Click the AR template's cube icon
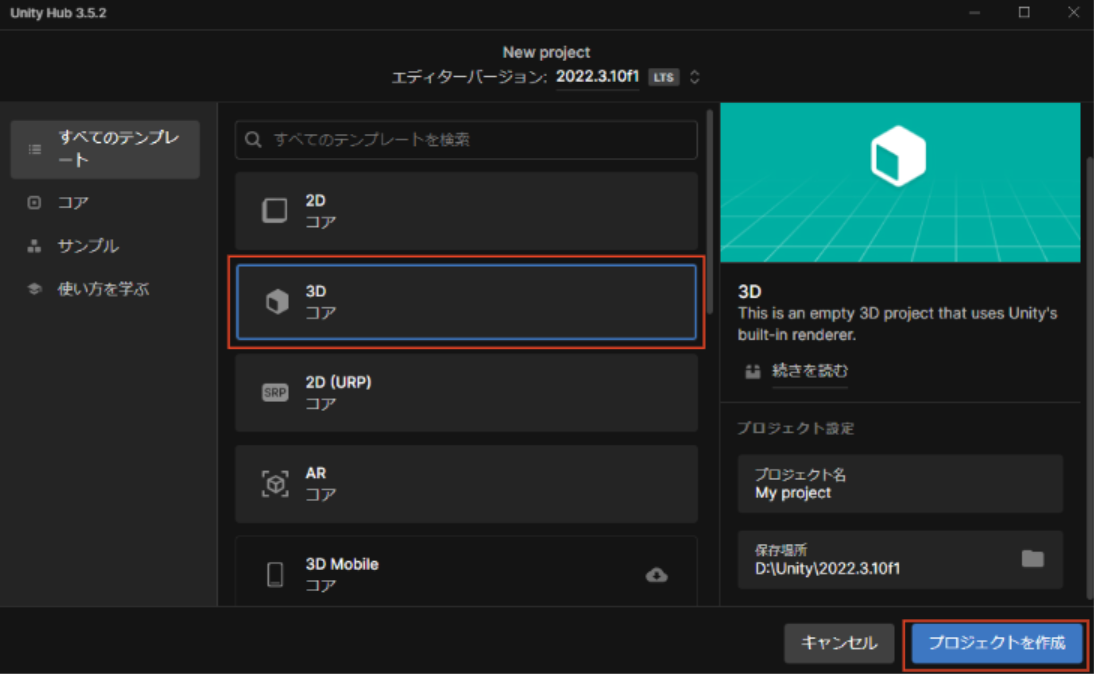This screenshot has height=674, width=1094. click(x=273, y=484)
